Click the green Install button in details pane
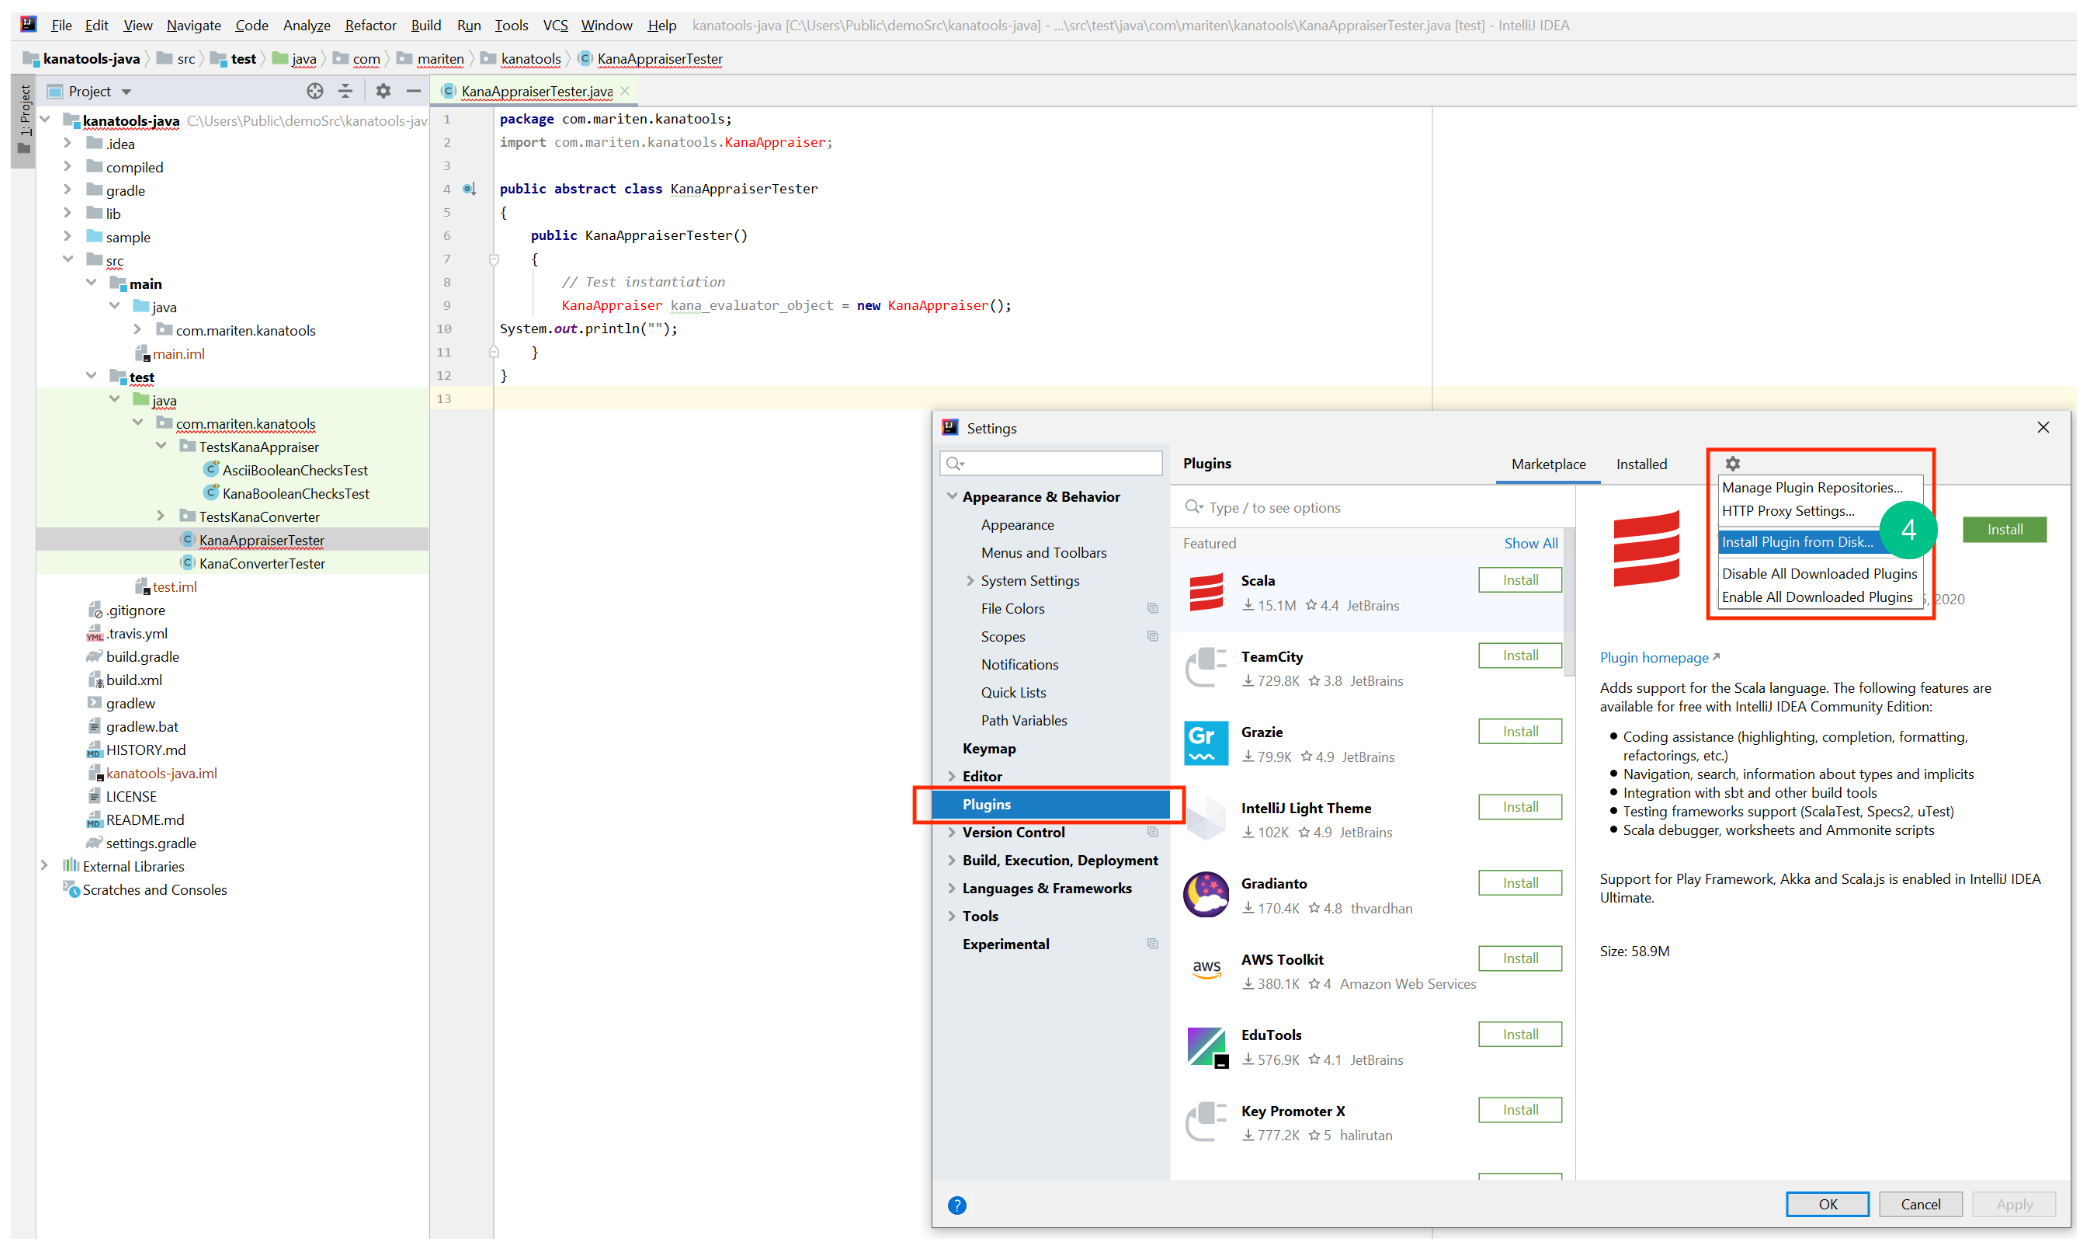 point(2004,530)
